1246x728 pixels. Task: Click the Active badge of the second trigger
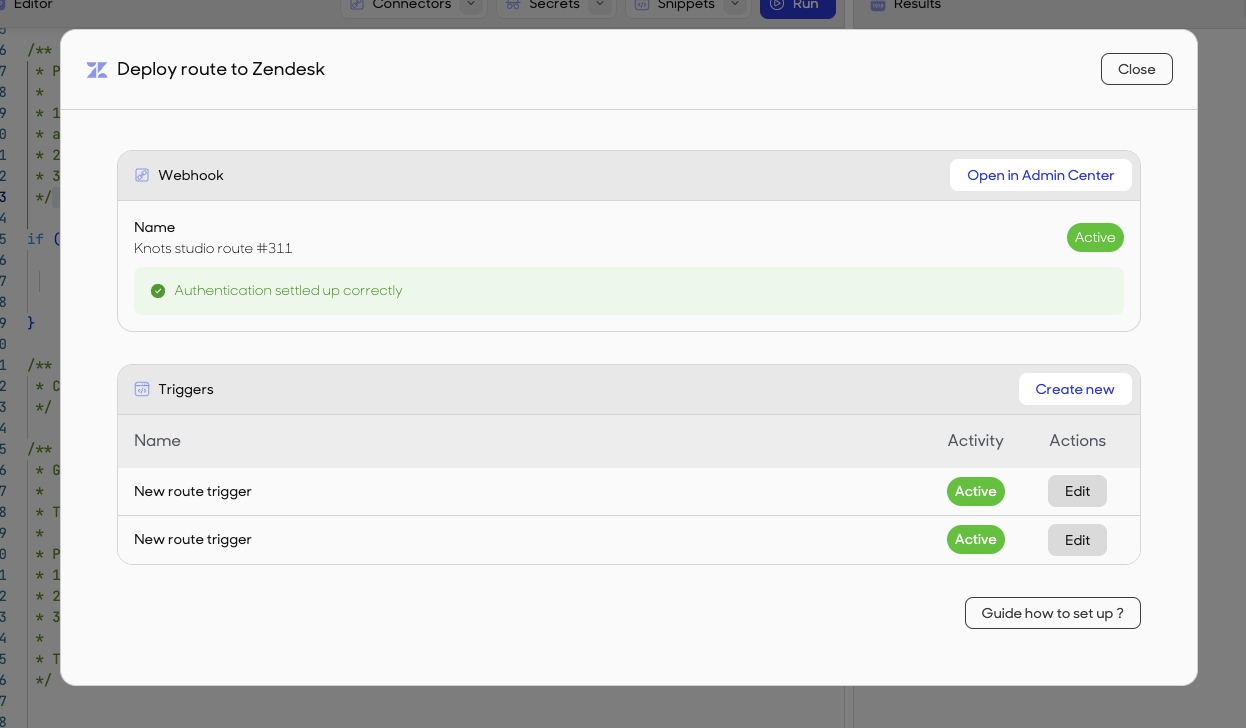[x=976, y=539]
